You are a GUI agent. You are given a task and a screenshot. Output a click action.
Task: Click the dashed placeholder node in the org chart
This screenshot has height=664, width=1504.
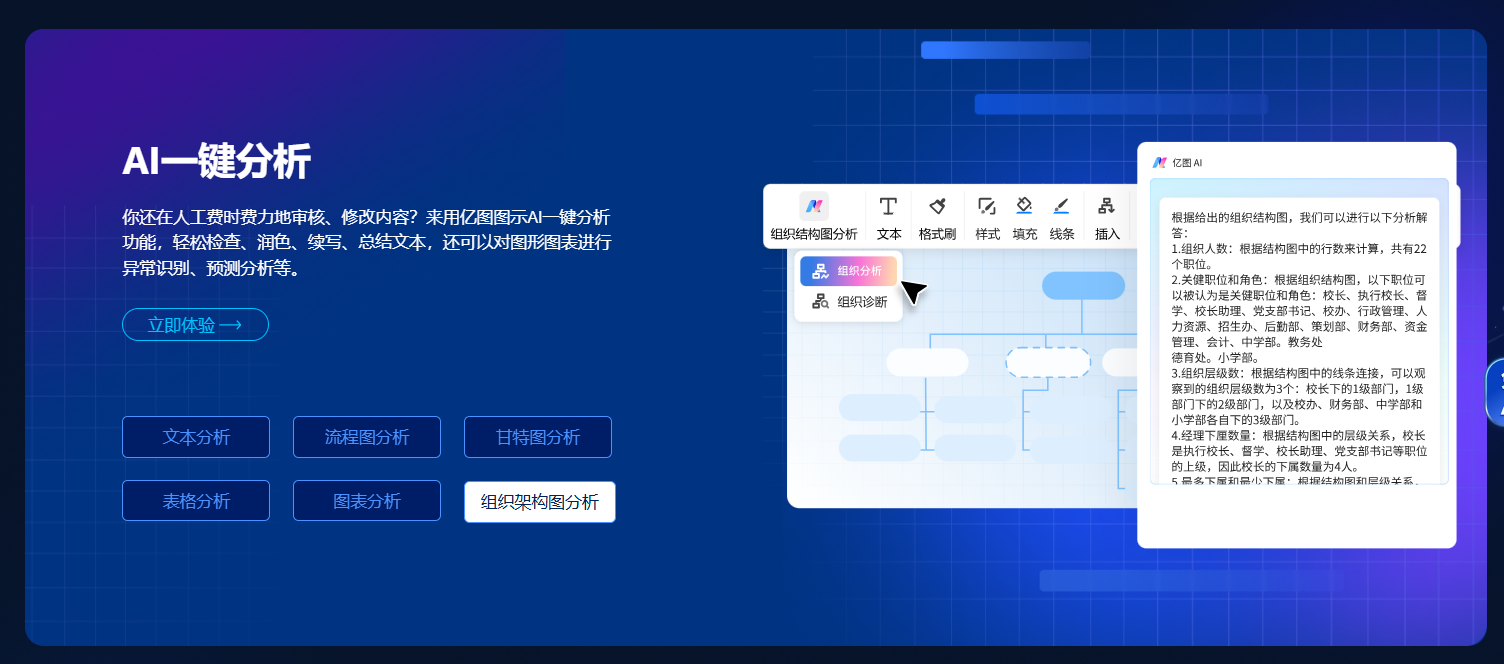pos(1047,361)
